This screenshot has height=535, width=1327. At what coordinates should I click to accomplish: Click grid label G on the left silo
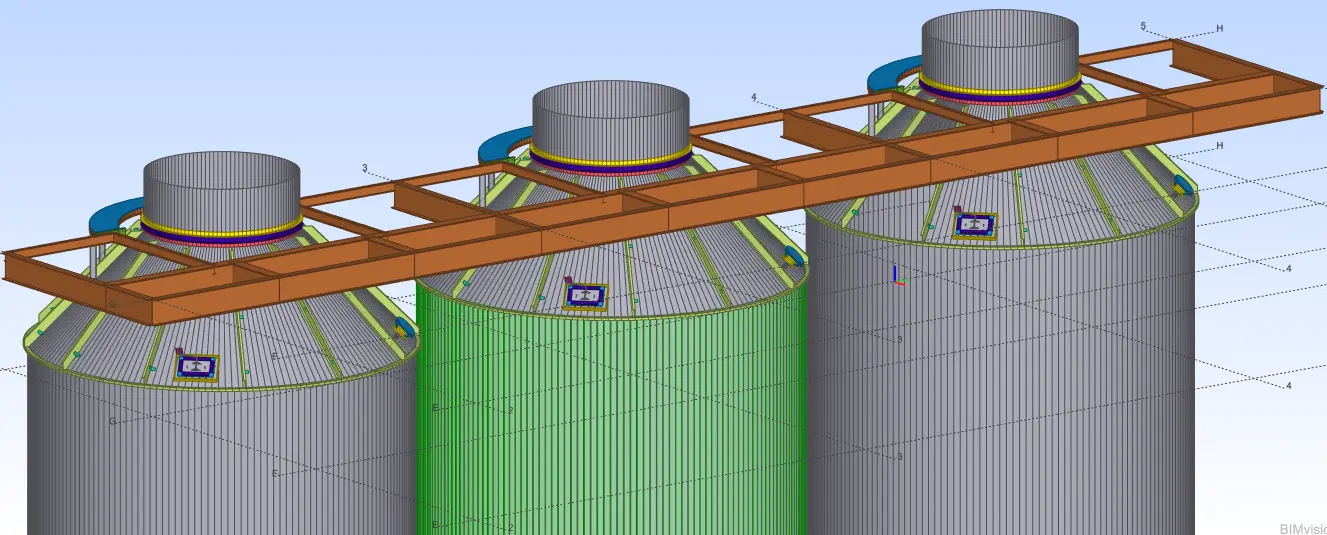pos(112,421)
